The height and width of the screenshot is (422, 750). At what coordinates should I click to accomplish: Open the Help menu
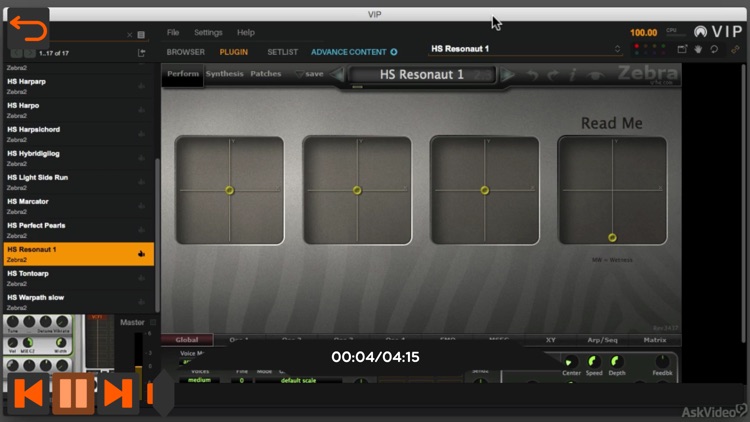246,33
